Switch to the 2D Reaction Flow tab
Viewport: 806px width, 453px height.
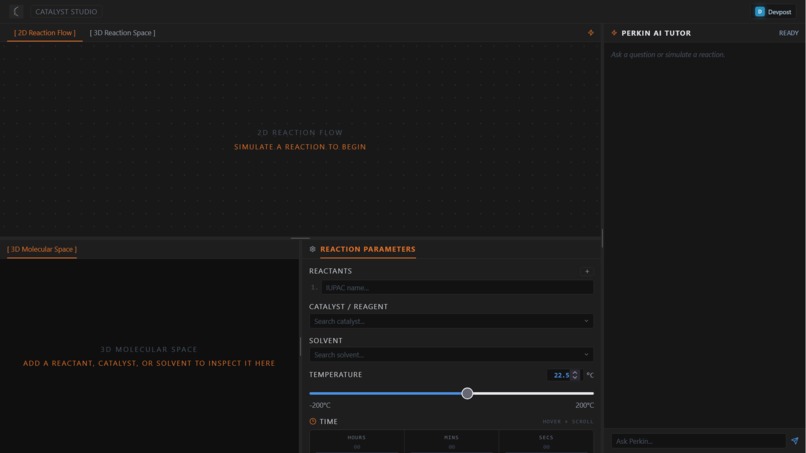(45, 33)
